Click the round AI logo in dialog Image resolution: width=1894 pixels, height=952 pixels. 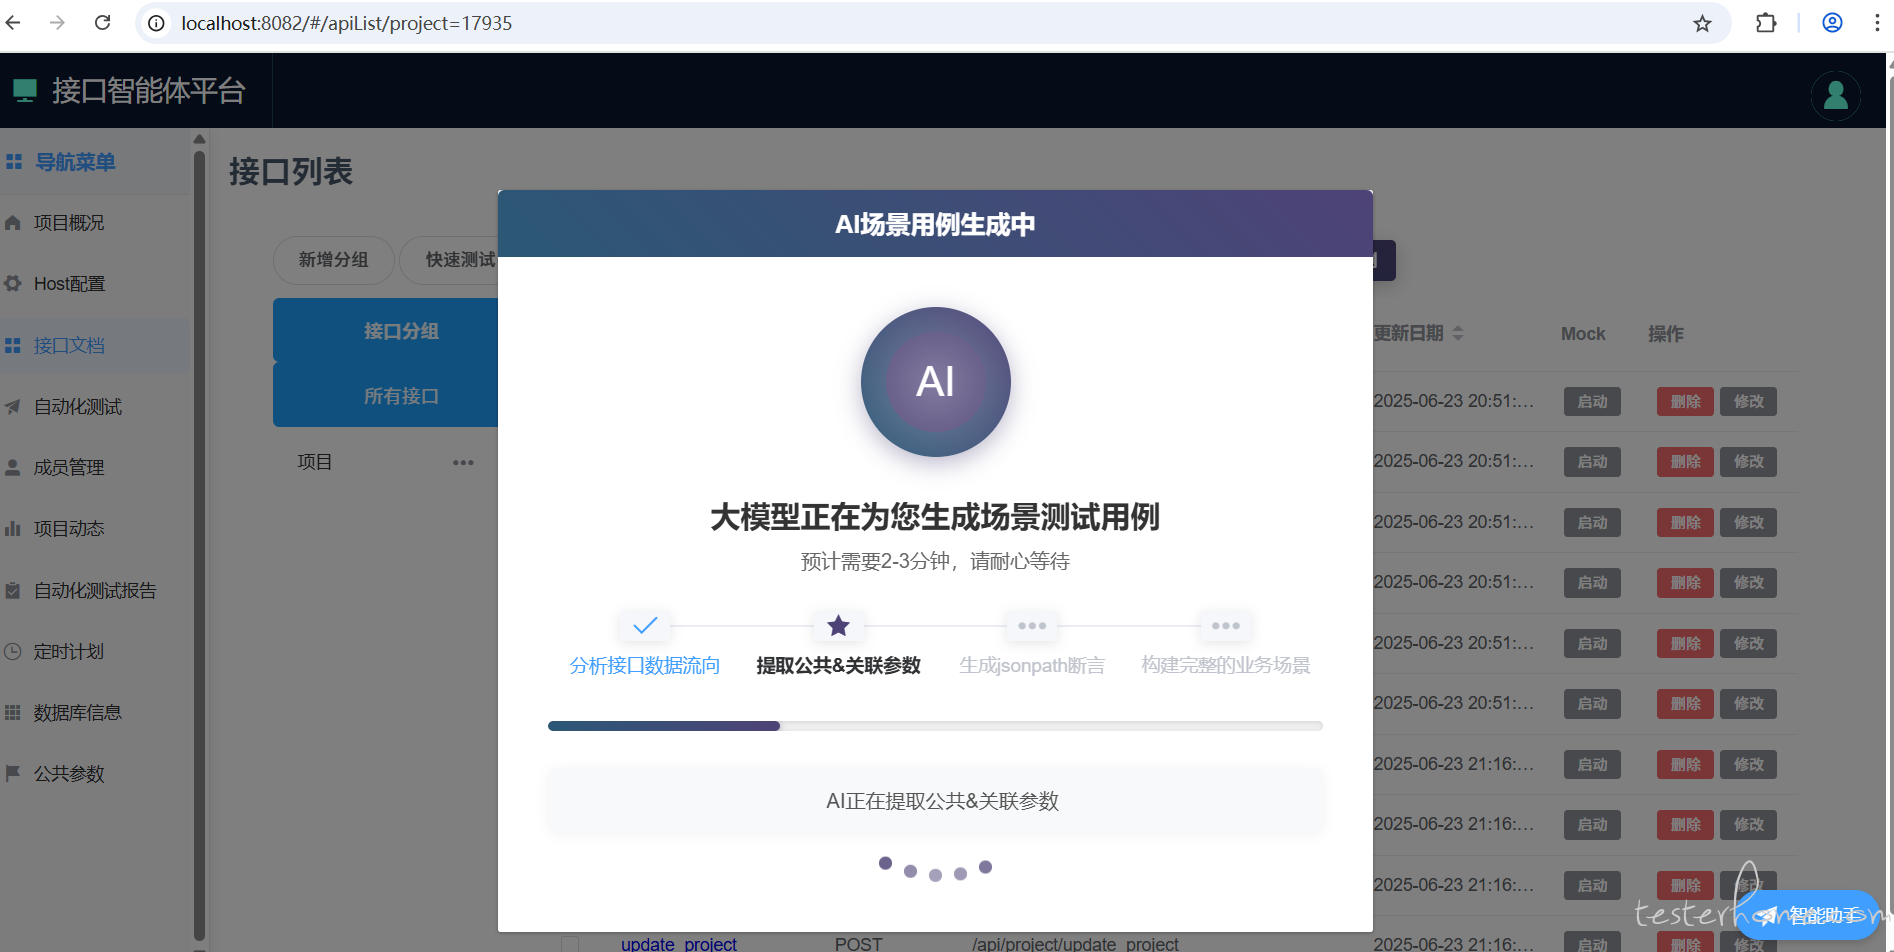936,382
